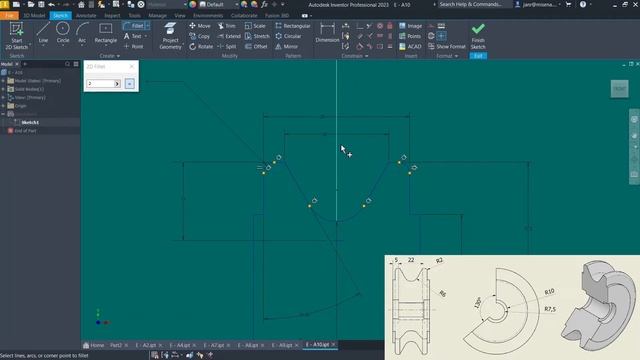Viewport: 640px width, 360px height.
Task: Select the Circle tool
Action: click(63, 33)
